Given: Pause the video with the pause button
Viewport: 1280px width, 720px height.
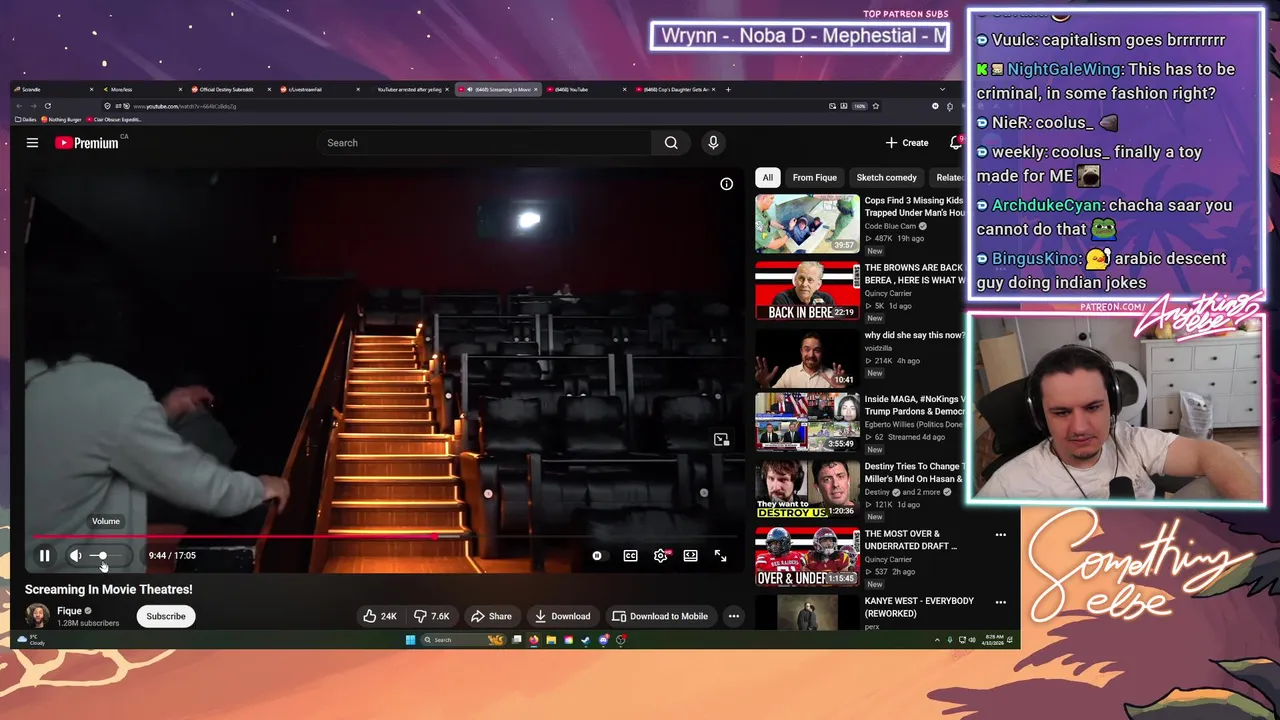Looking at the screenshot, I should 44,556.
